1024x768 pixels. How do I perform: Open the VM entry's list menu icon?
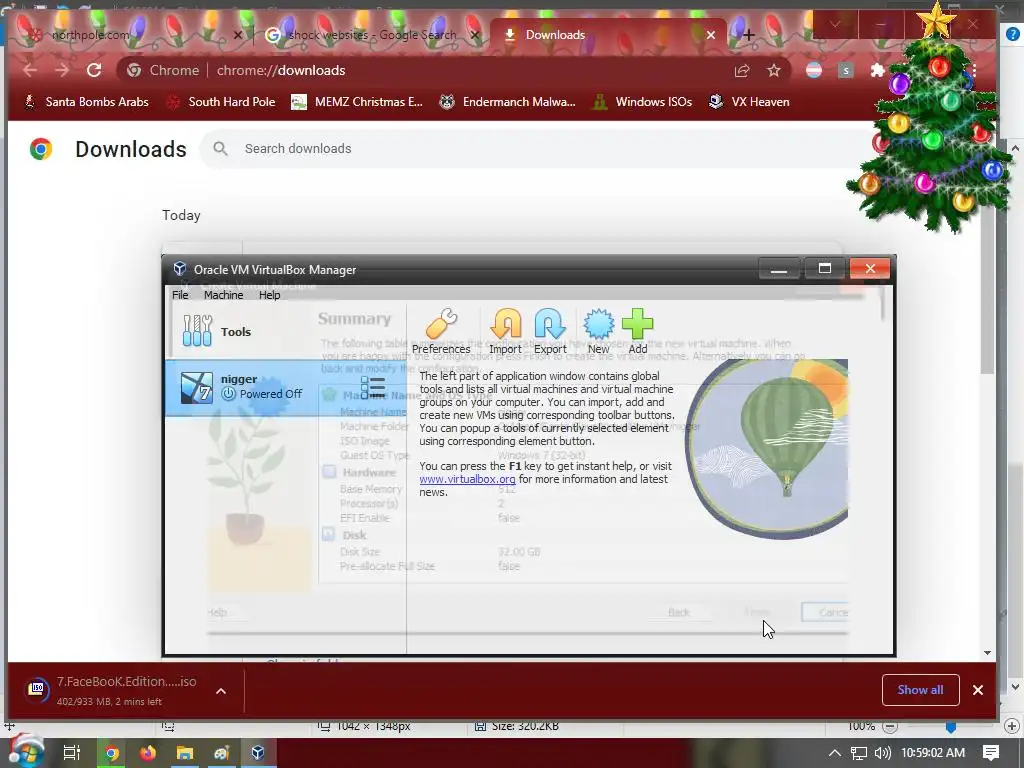click(373, 388)
